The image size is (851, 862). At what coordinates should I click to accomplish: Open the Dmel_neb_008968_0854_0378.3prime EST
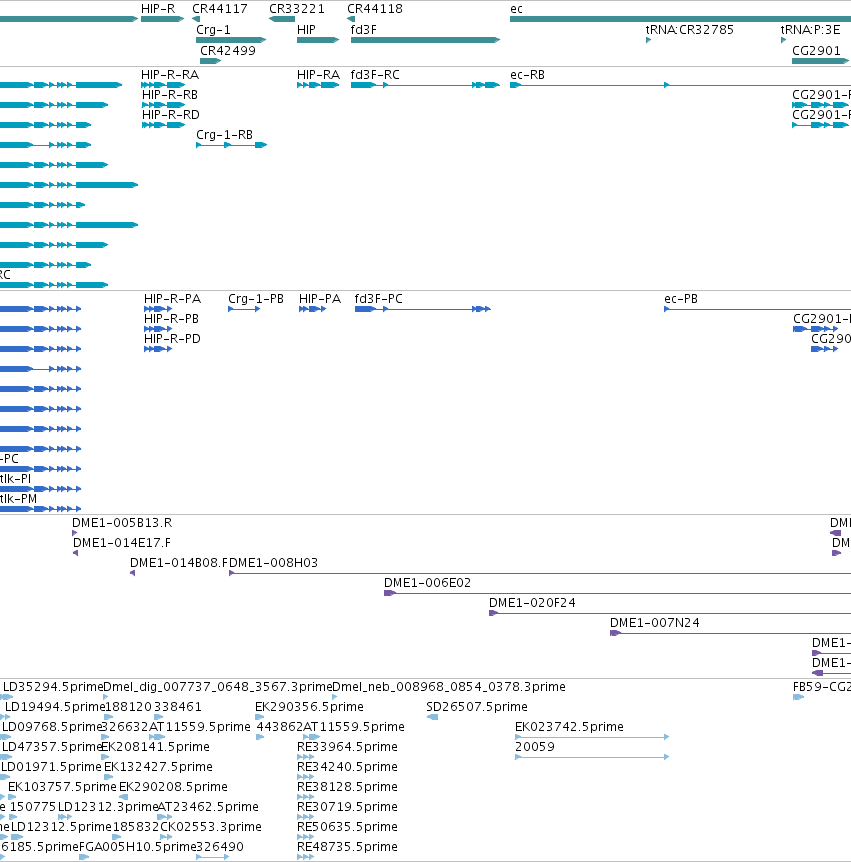tap(334, 697)
